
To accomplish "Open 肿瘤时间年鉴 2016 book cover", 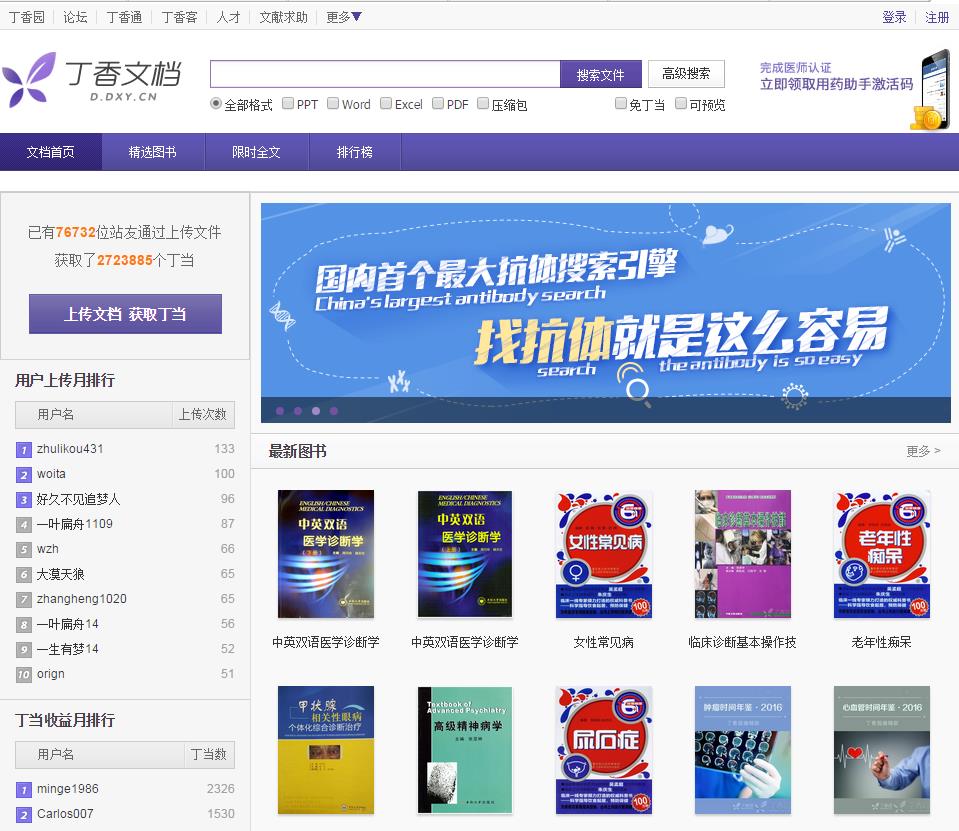I will coord(742,750).
